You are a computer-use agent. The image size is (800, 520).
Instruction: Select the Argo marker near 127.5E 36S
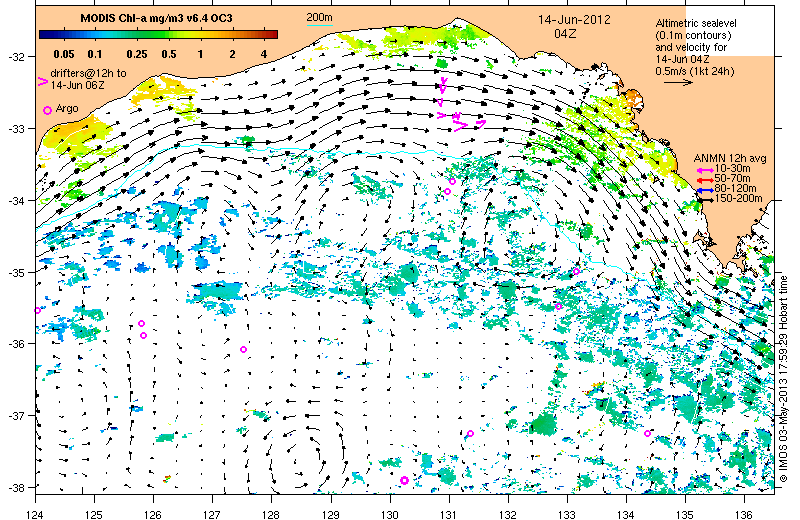(x=243, y=350)
